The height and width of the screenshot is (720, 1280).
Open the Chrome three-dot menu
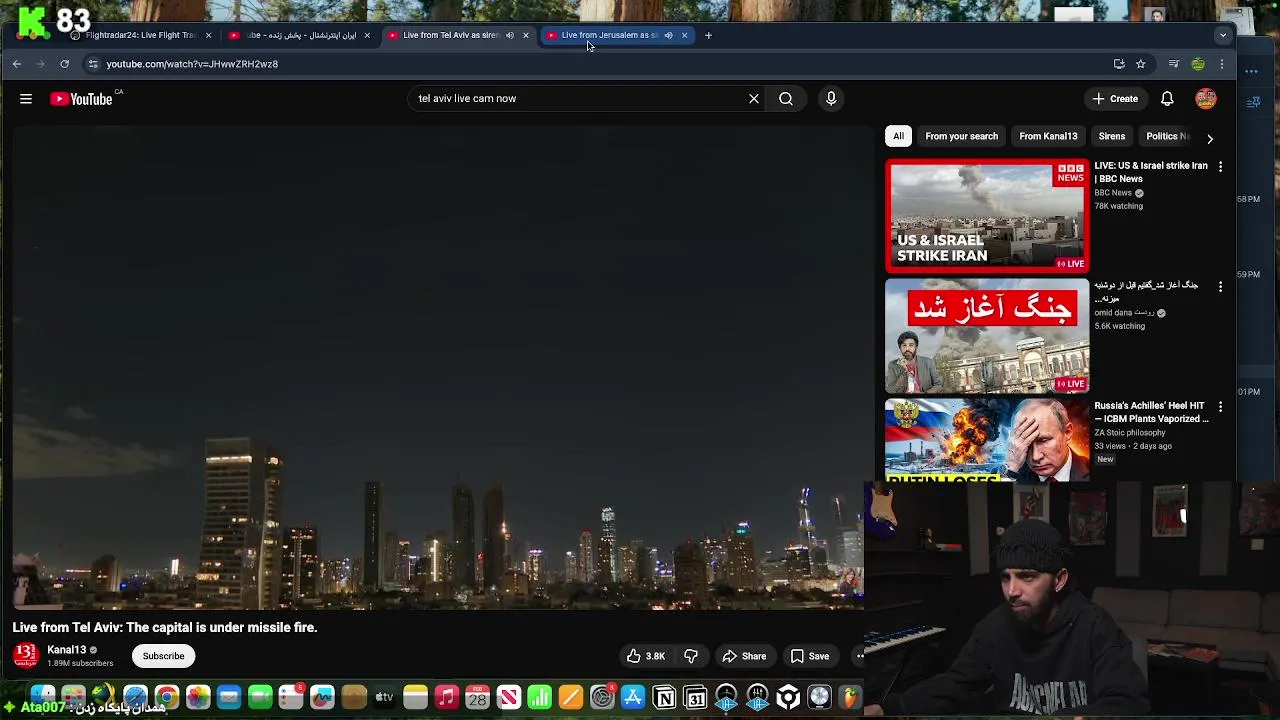(1222, 64)
